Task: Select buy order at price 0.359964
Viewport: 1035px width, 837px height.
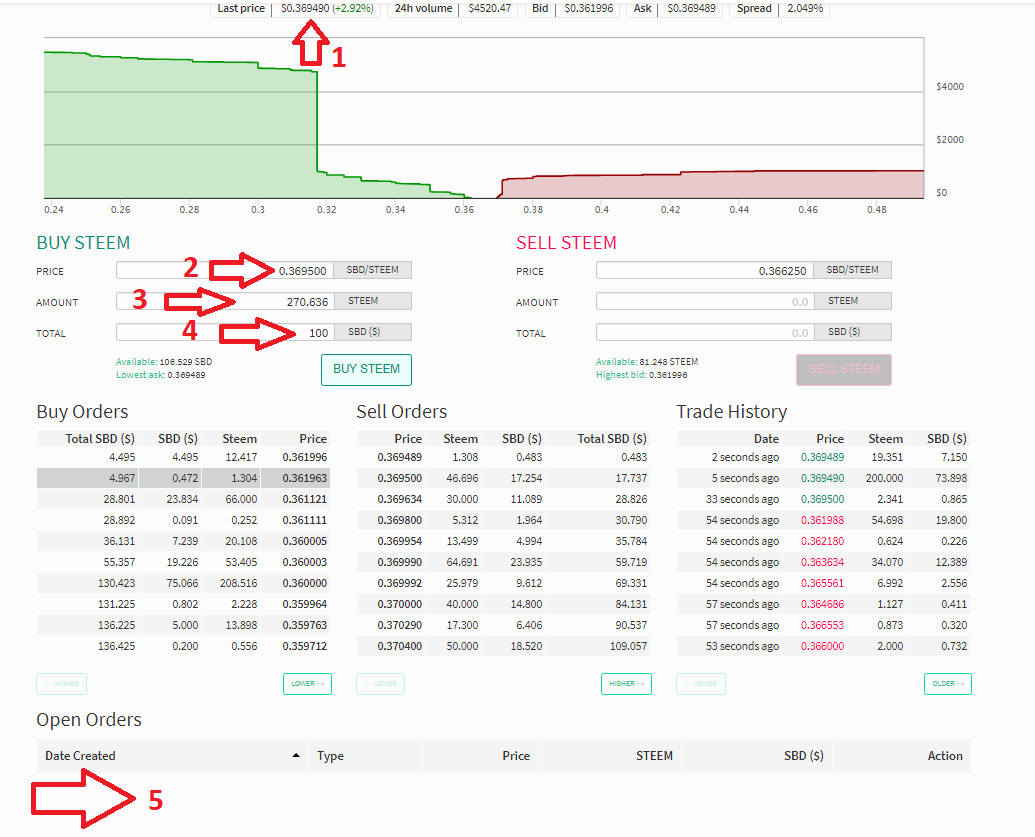Action: pyautogui.click(x=183, y=604)
